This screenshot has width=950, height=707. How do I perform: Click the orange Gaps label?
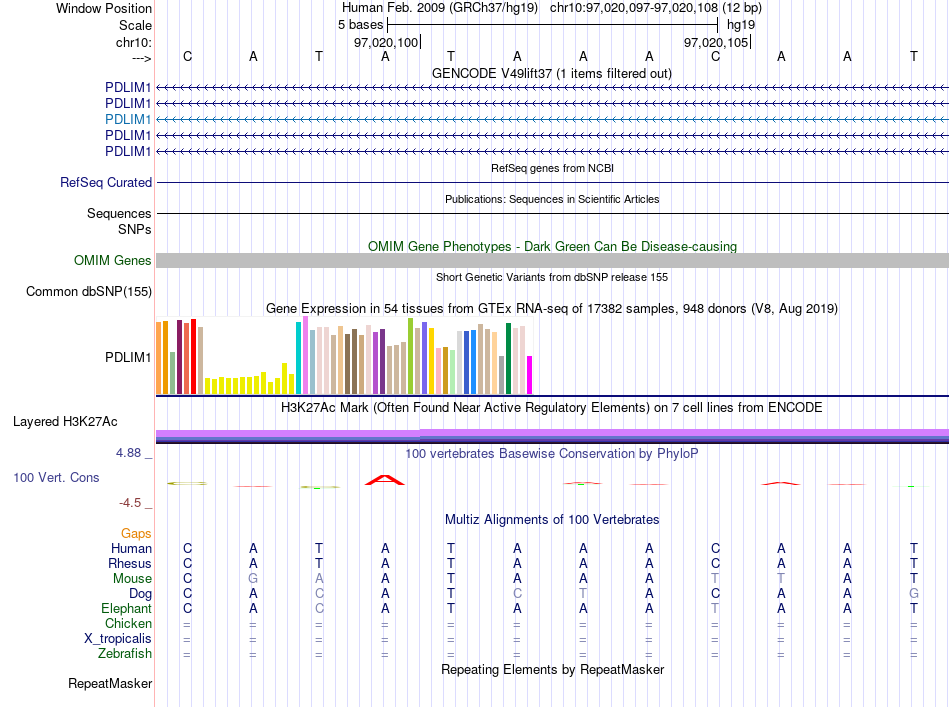click(x=136, y=533)
